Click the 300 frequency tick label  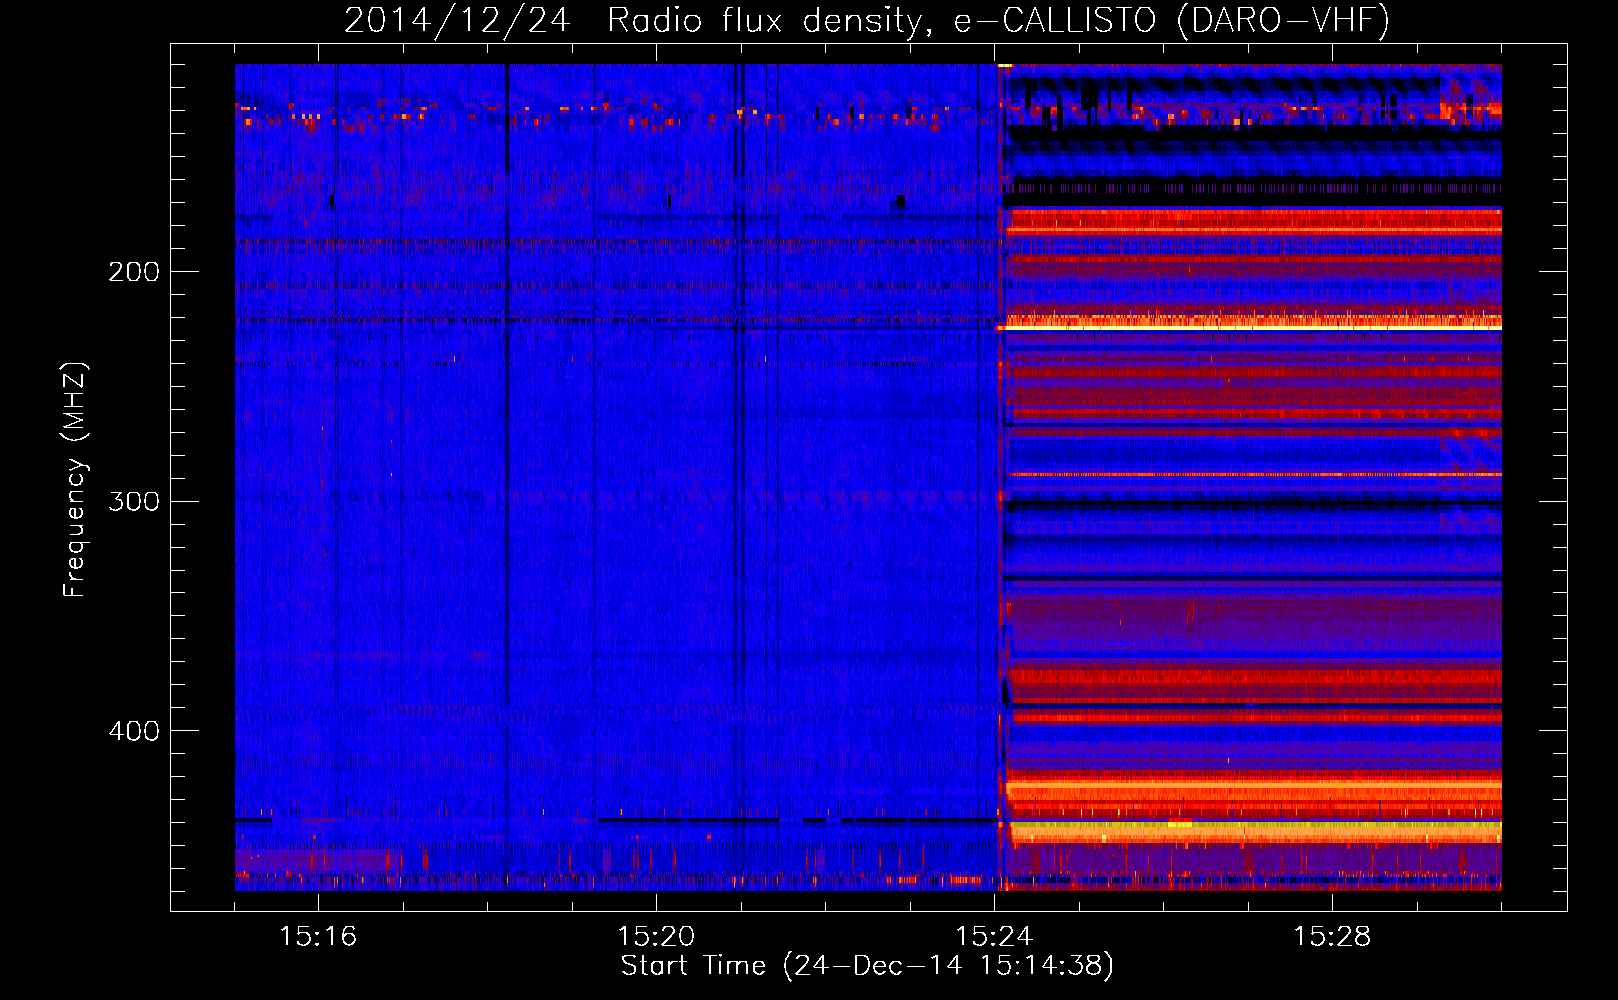coord(134,501)
